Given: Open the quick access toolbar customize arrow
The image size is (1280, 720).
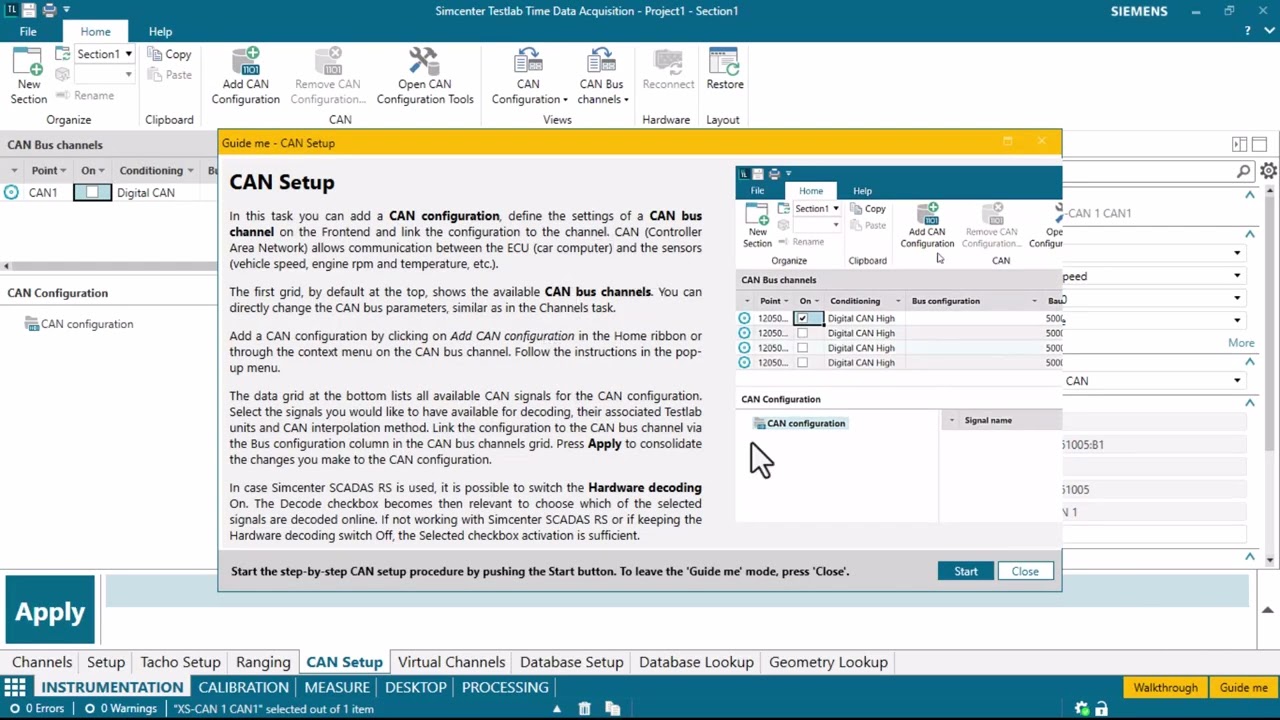Looking at the screenshot, I should coord(67,10).
